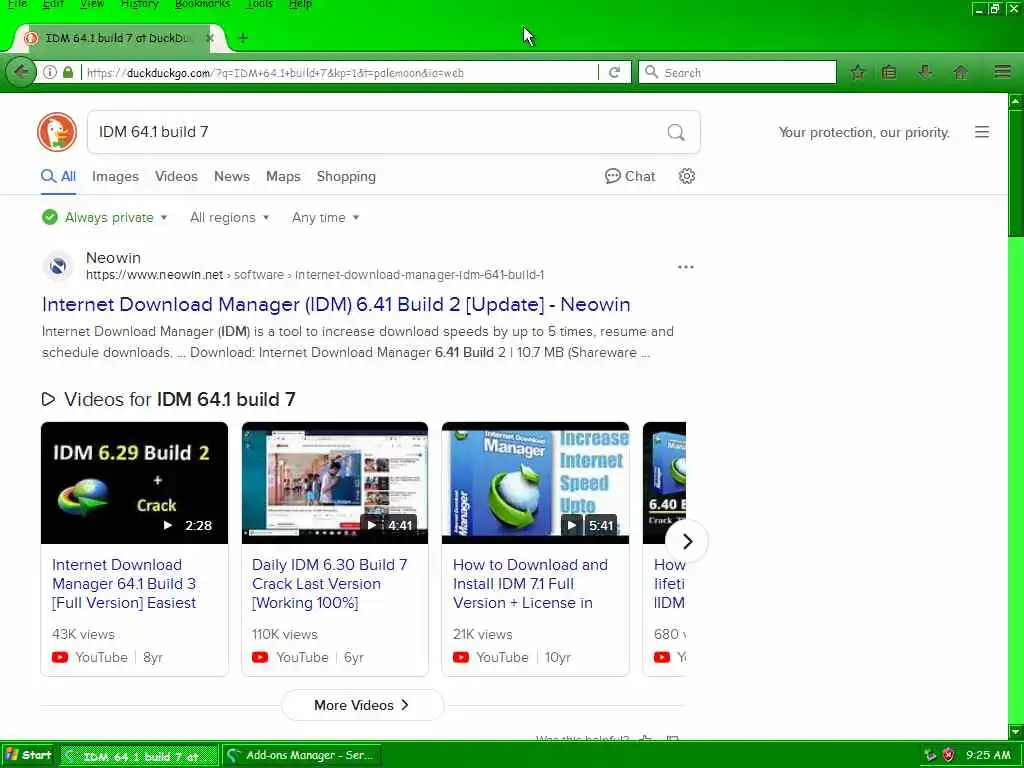Open search settings gear icon
The image size is (1024, 768).
(x=686, y=176)
